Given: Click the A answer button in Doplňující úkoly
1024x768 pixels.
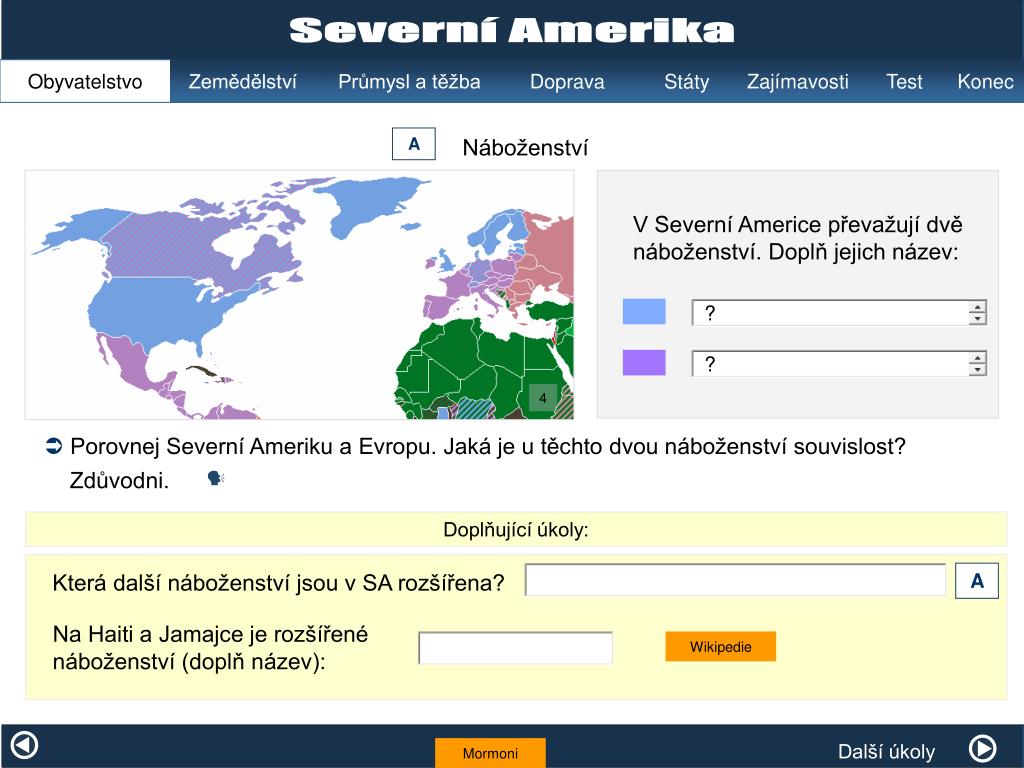Looking at the screenshot, I should (976, 581).
